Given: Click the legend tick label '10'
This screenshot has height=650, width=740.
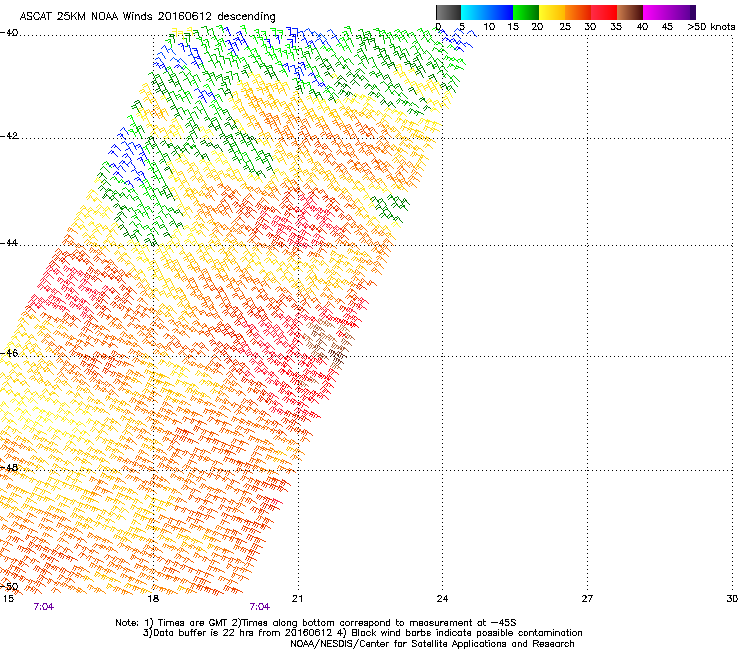Looking at the screenshot, I should coord(489,27).
